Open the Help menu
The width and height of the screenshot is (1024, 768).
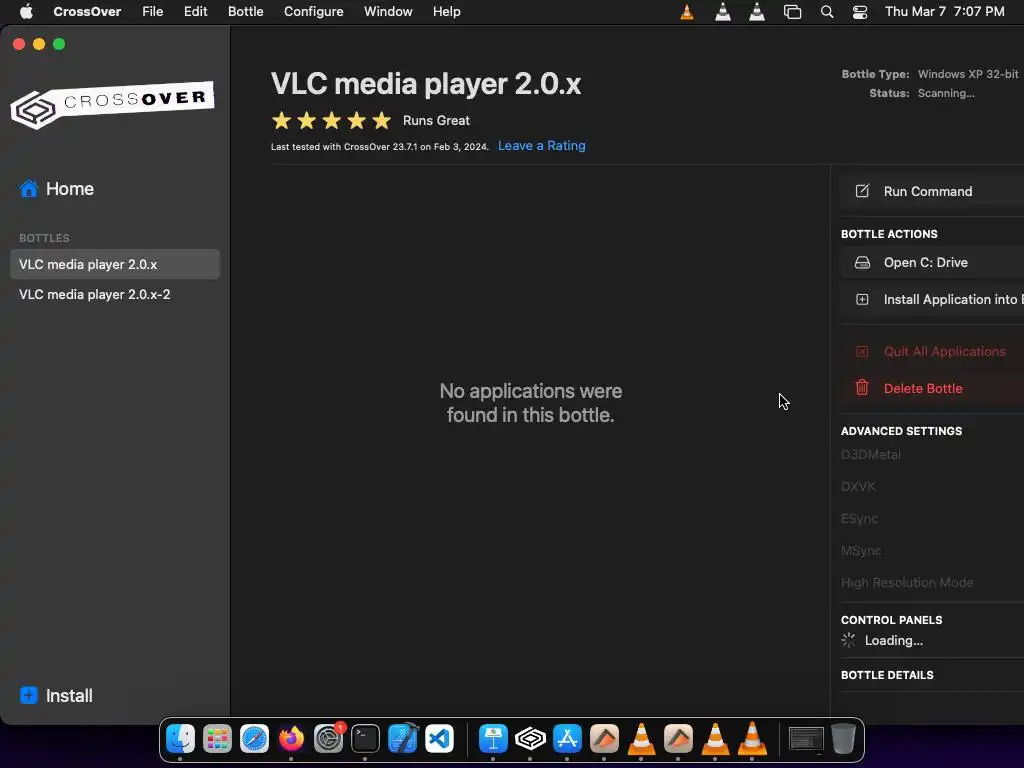[447, 12]
